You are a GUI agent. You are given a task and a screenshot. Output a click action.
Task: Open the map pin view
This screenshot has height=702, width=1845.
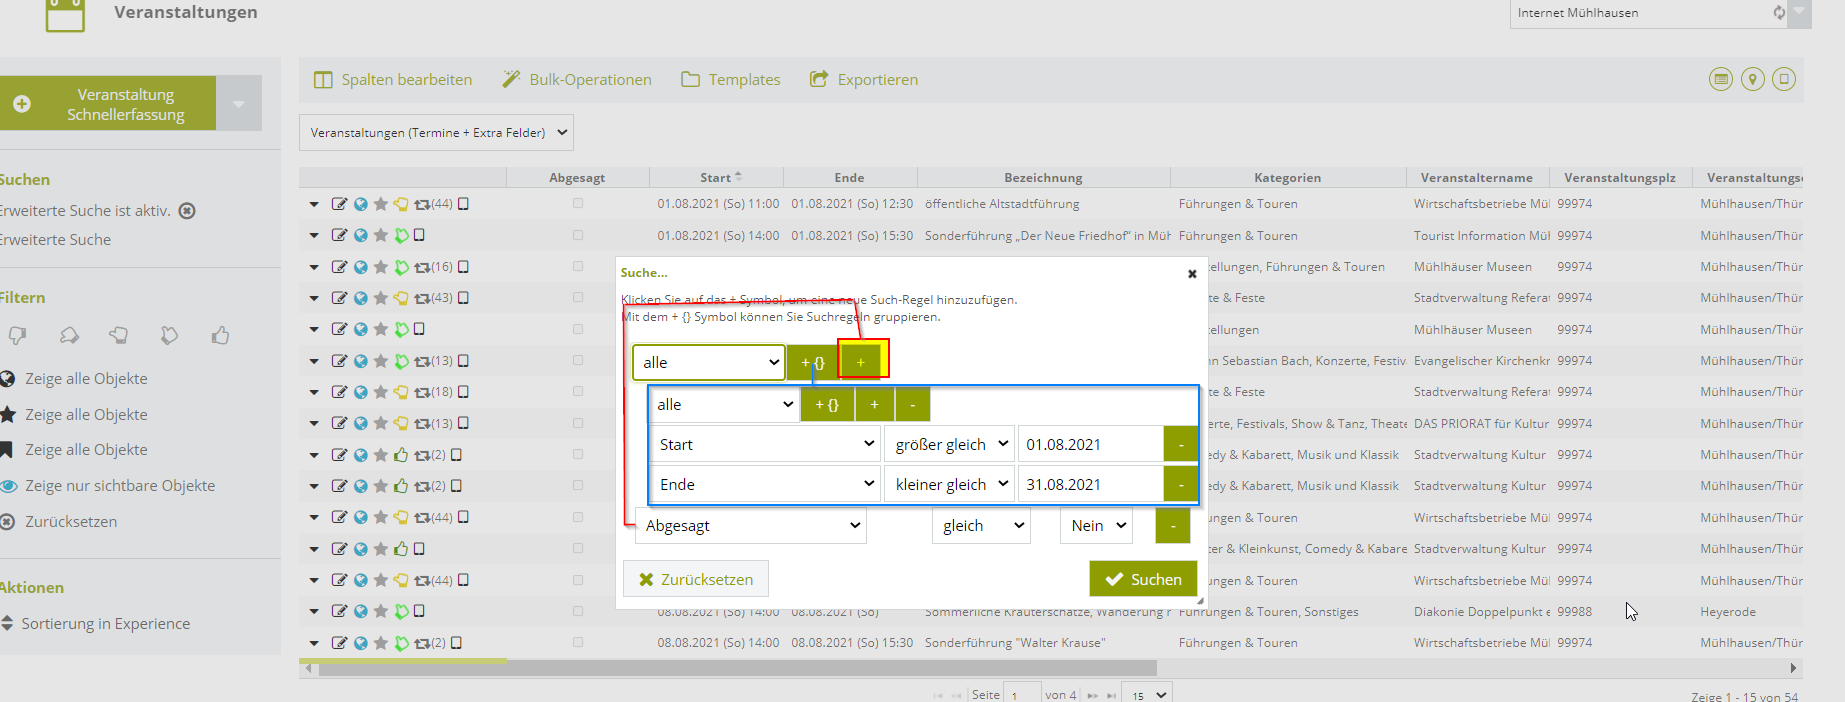point(1752,79)
